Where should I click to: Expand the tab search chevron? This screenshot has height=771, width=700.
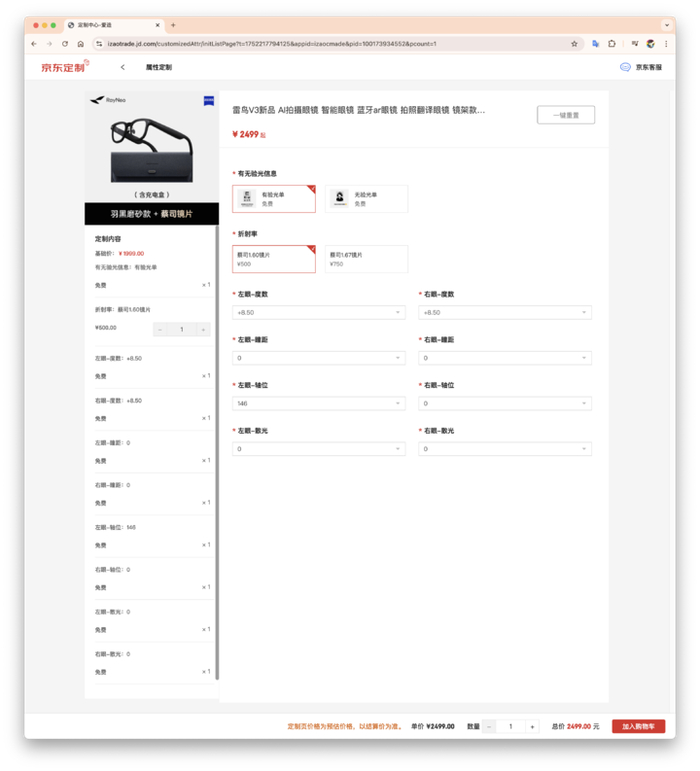667,25
